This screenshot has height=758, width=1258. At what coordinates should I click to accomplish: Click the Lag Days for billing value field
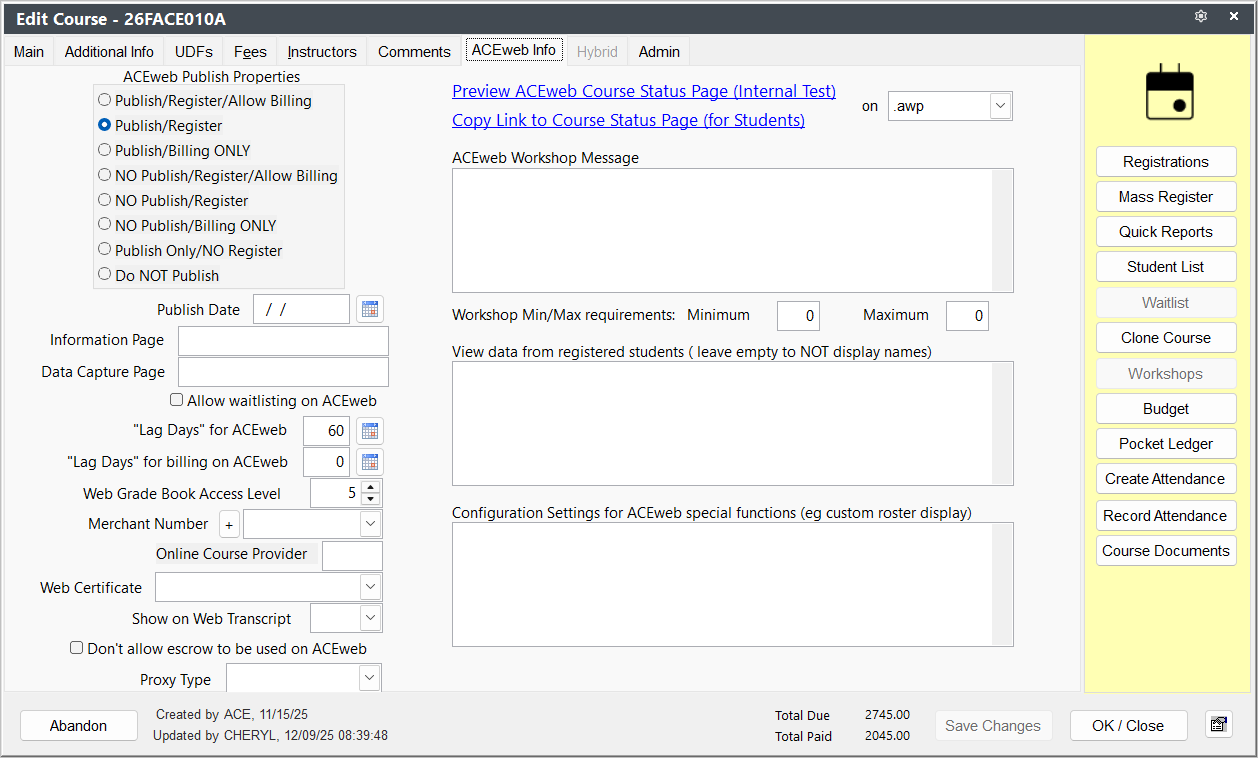[x=327, y=462]
